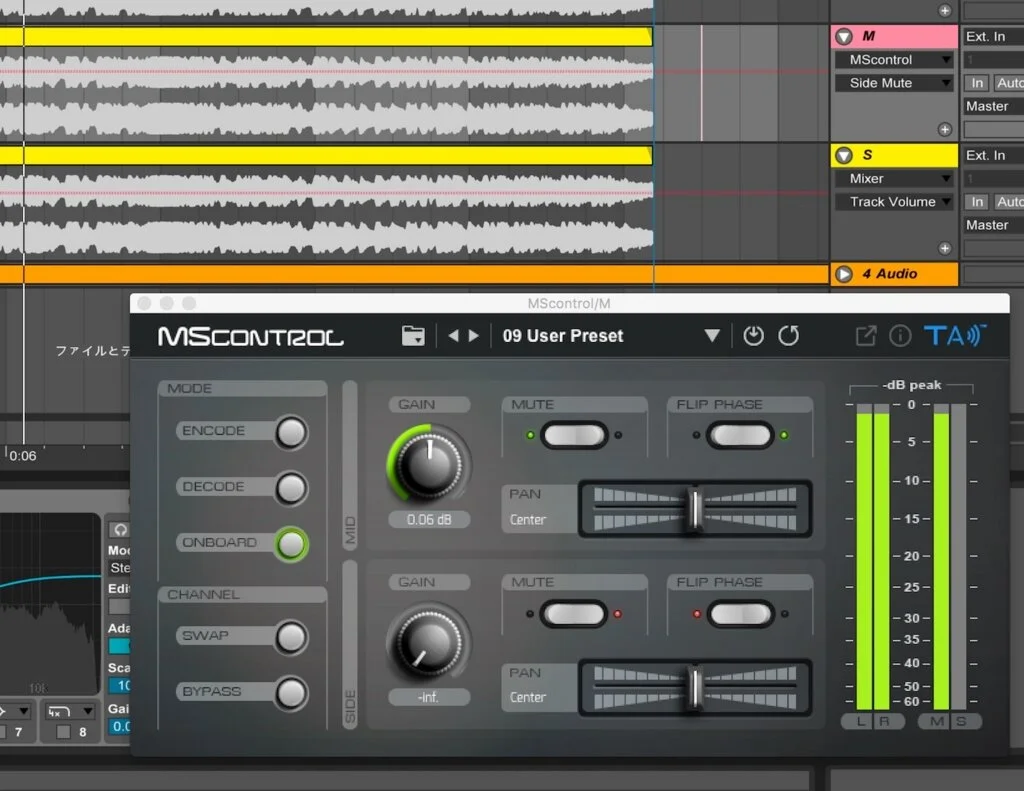Toggle the Side FLIP PHASE switch
The image size is (1024, 791).
pos(740,614)
